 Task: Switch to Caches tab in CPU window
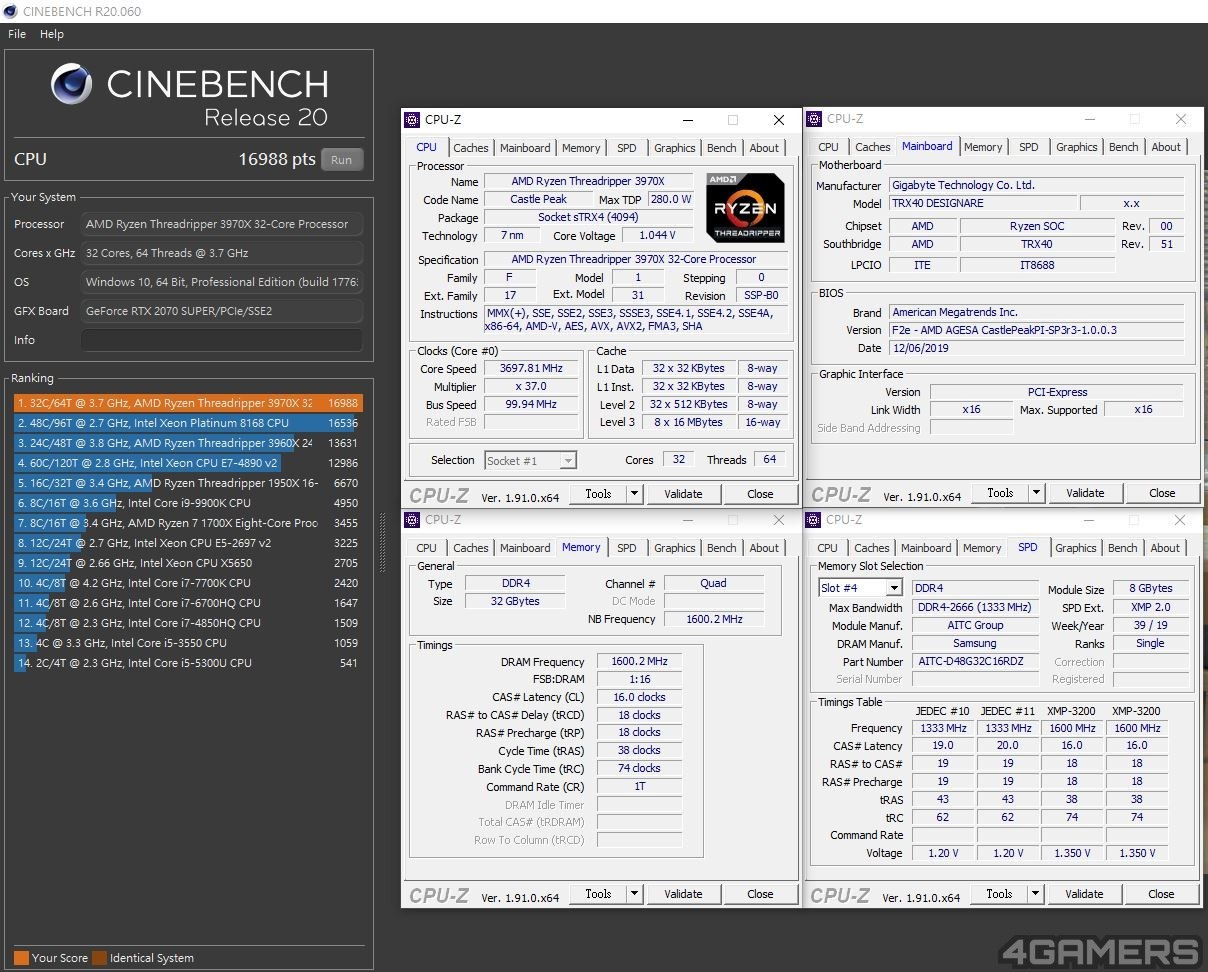(x=471, y=148)
